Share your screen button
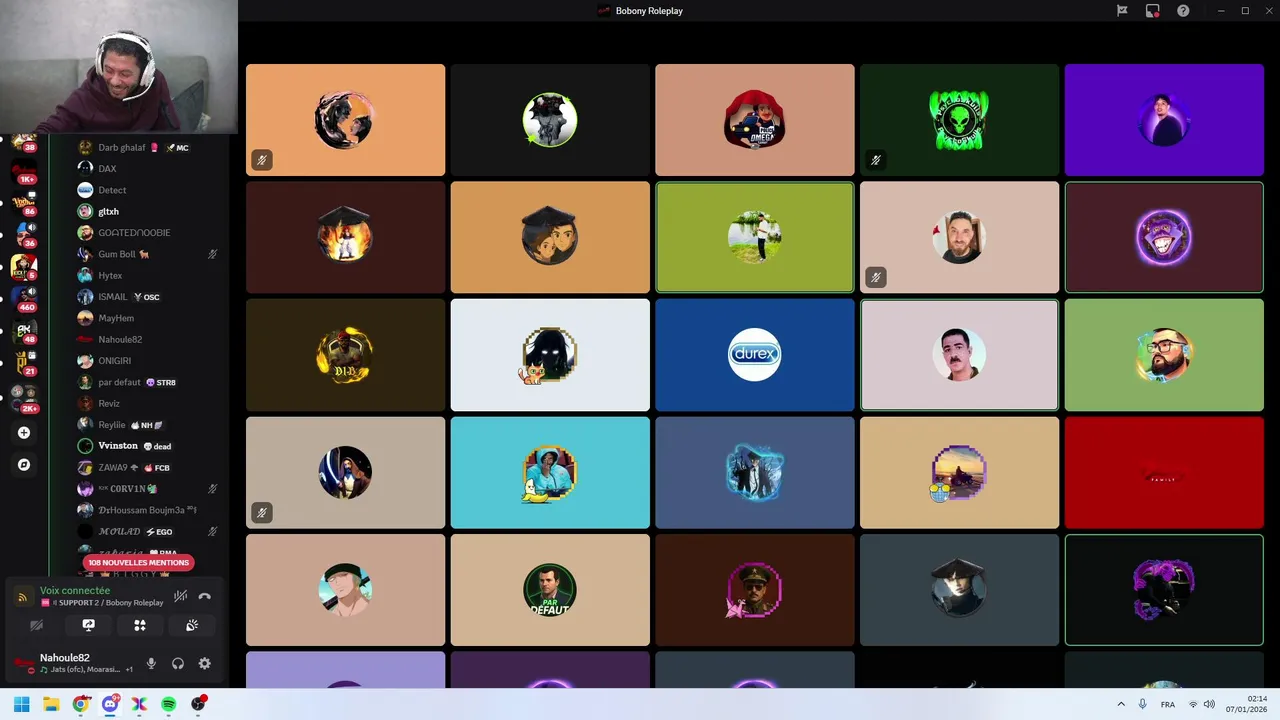The image size is (1280, 720). point(88,625)
